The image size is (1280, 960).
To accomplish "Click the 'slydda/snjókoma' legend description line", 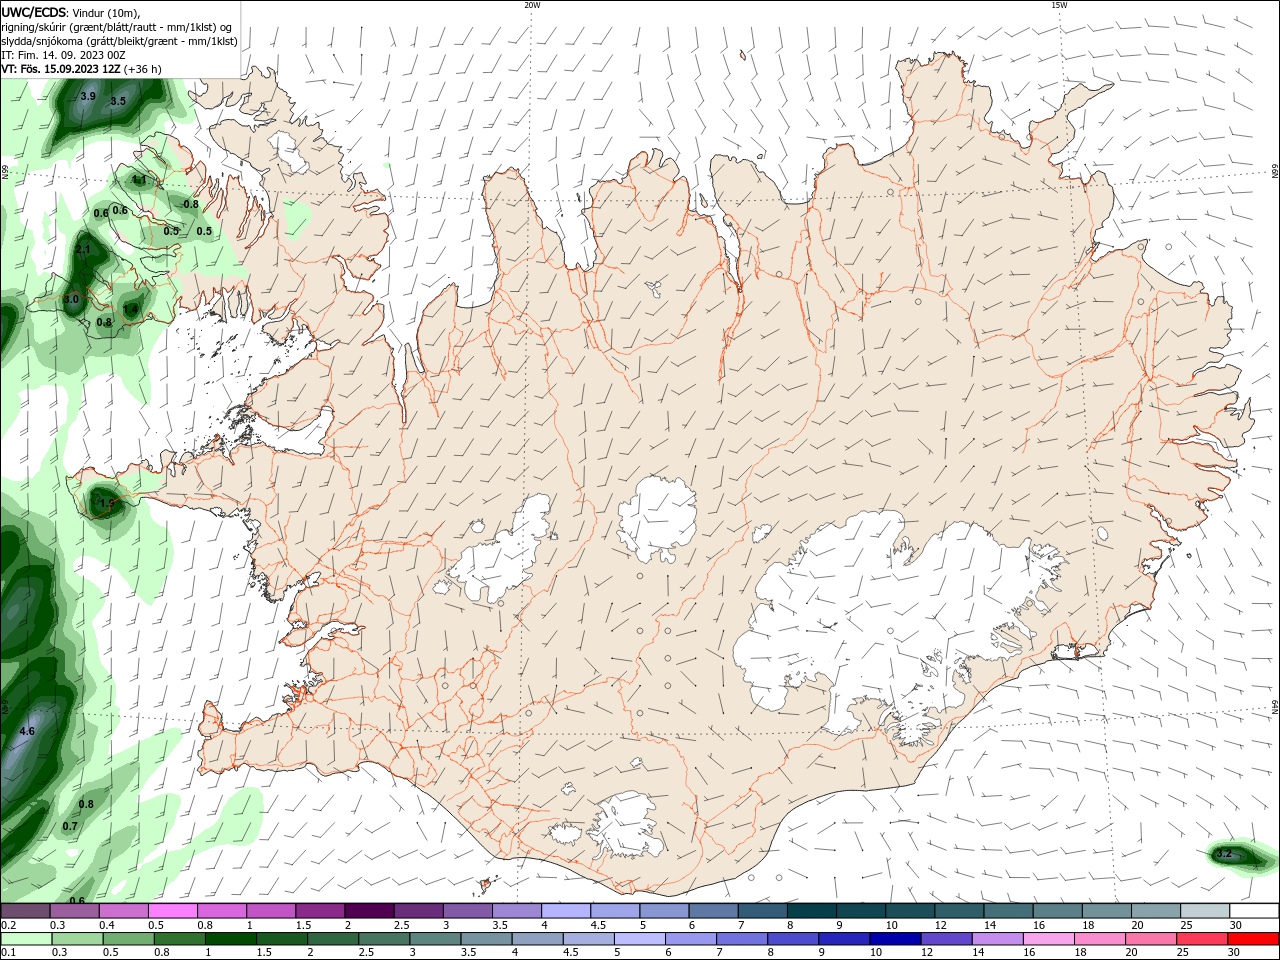I will pos(120,41).
